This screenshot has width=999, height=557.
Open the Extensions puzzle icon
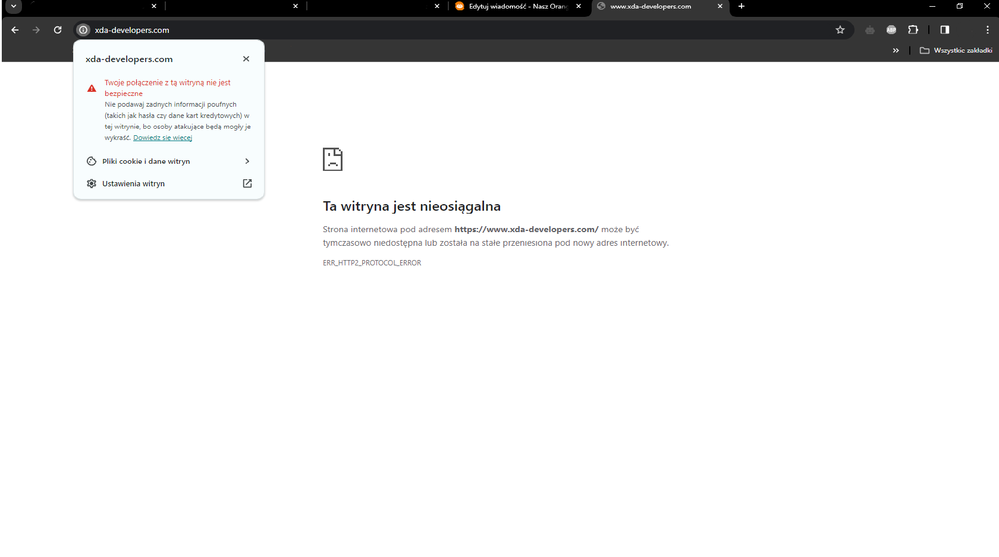click(x=913, y=30)
